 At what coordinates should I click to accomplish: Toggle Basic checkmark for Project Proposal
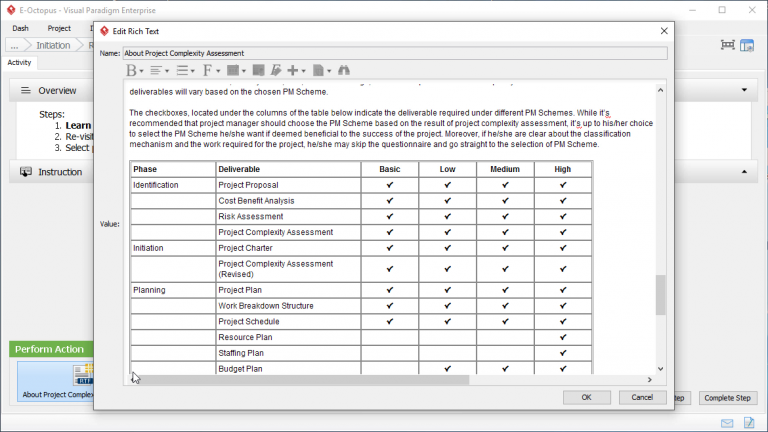click(390, 185)
